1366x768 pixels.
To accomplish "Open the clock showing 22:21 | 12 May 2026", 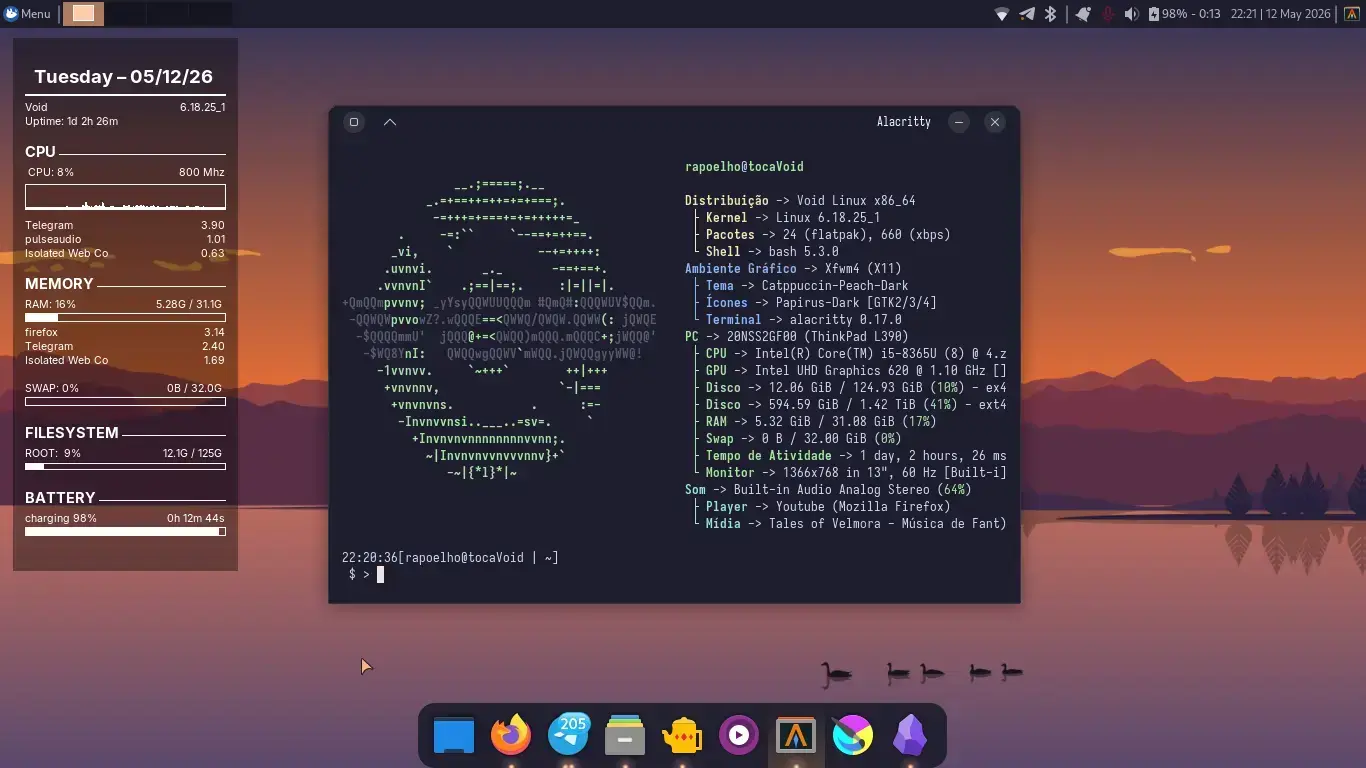I will pyautogui.click(x=1281, y=14).
